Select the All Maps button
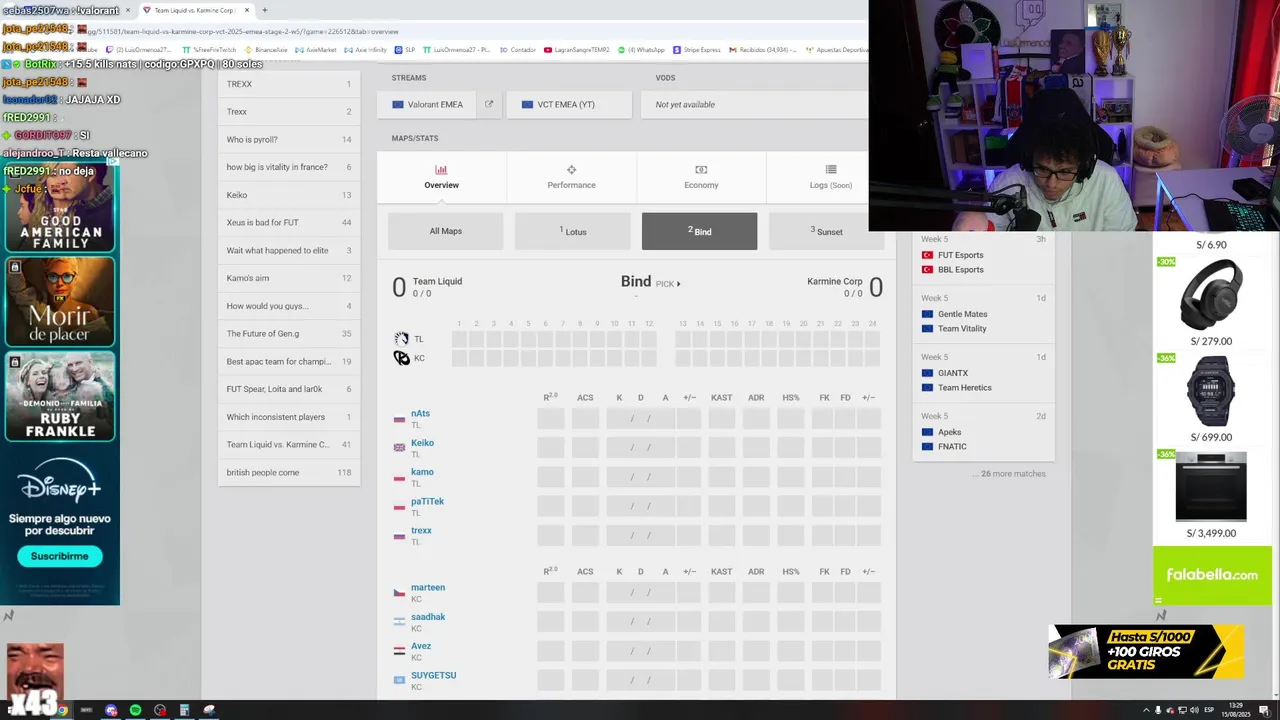This screenshot has width=1280, height=720. 445,231
